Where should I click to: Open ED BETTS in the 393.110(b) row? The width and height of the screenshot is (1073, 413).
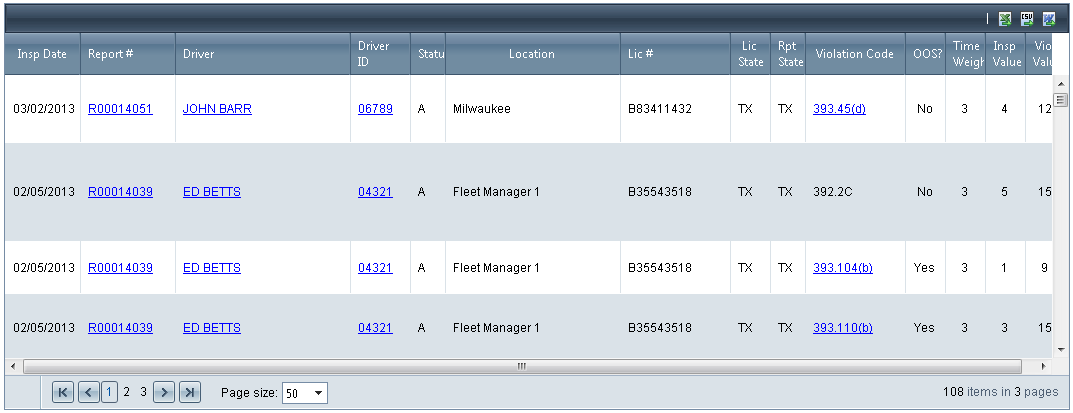click(x=211, y=328)
